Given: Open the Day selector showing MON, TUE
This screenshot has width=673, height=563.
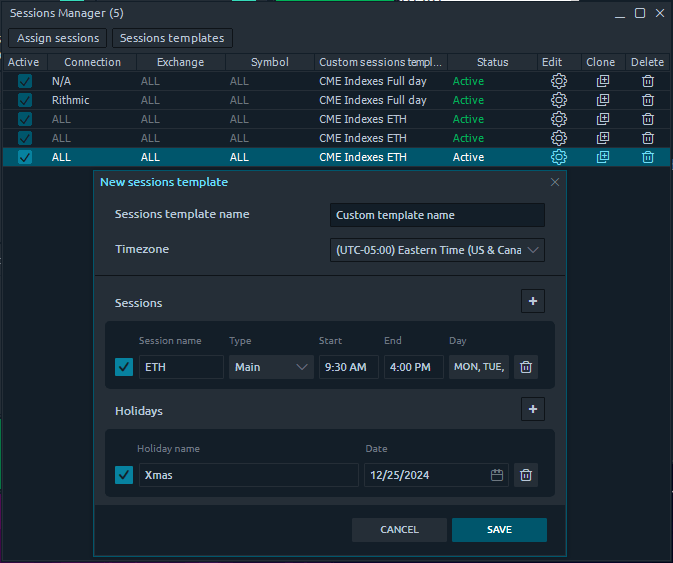Looking at the screenshot, I should click(479, 367).
